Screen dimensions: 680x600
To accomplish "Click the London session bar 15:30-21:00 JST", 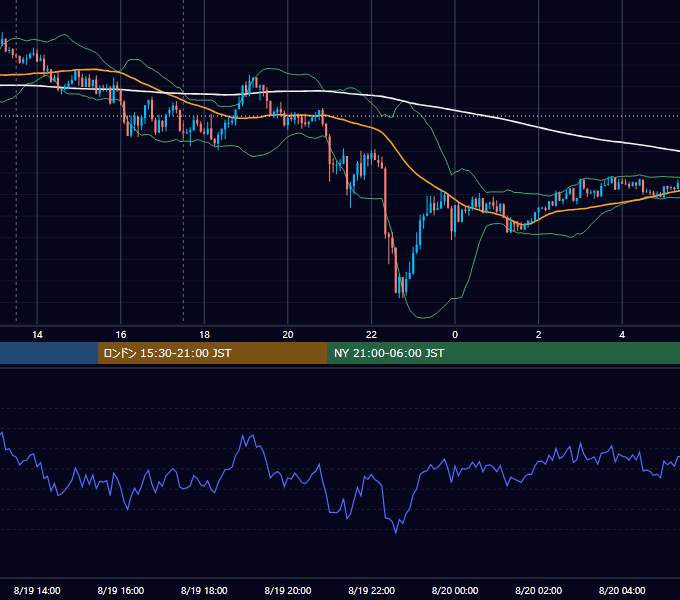I will coord(212,353).
